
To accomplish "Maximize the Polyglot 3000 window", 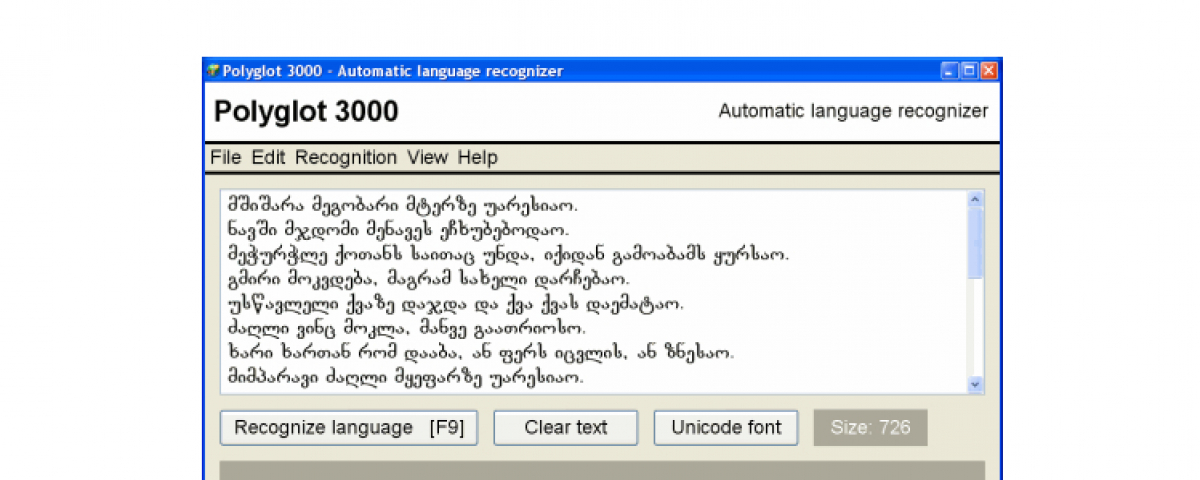I will [969, 71].
